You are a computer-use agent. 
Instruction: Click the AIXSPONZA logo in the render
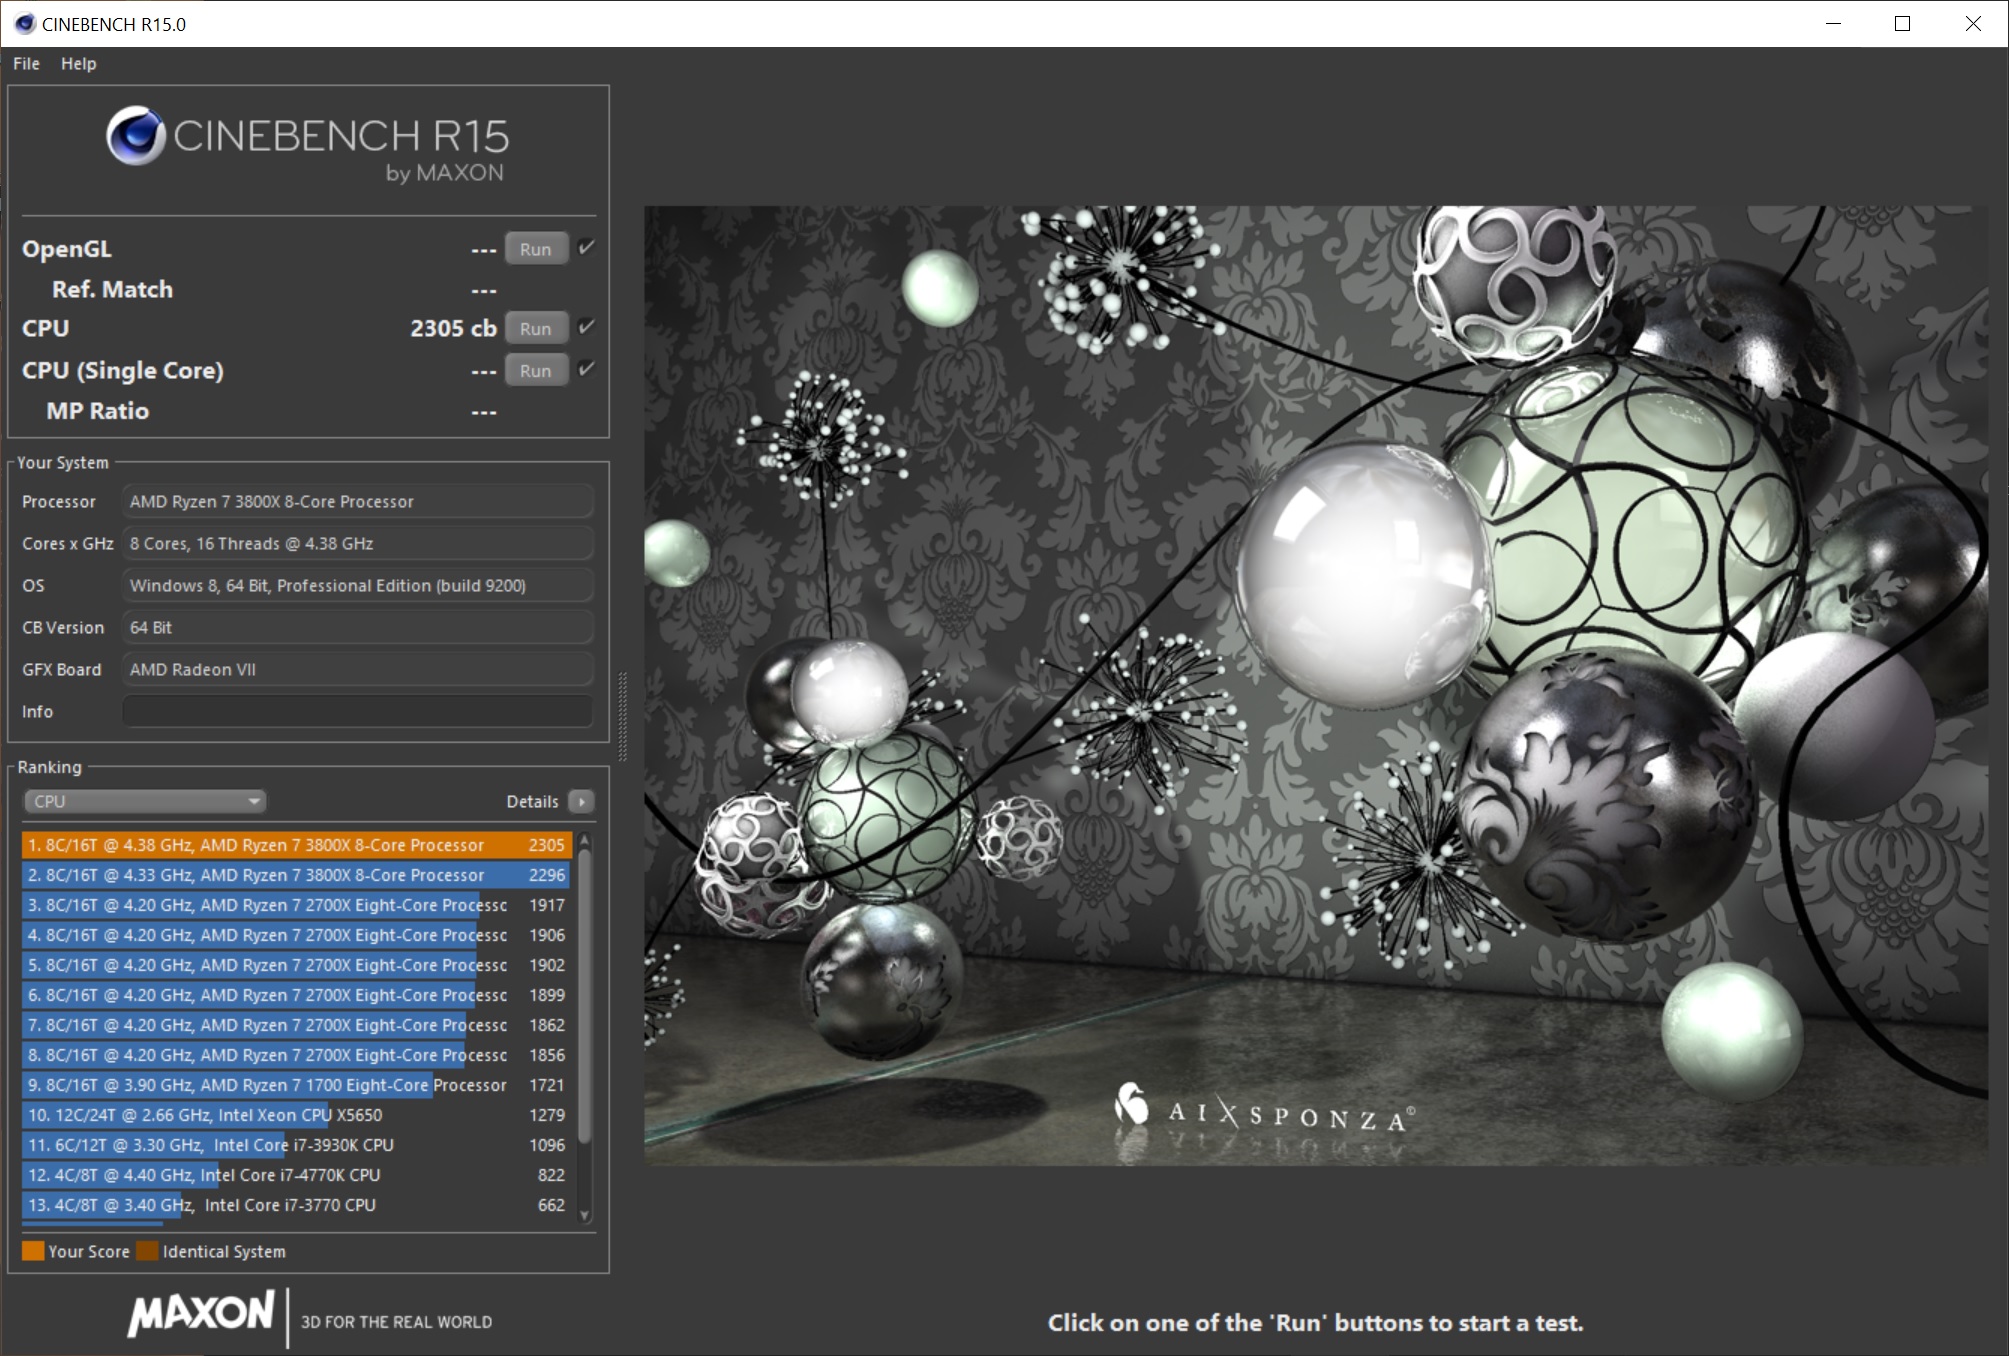[1263, 1109]
